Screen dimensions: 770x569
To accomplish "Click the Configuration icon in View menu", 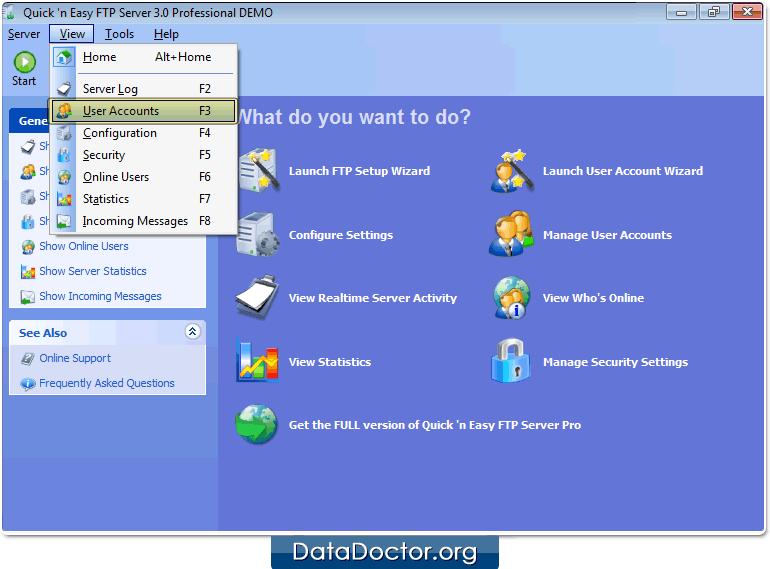I will [x=64, y=133].
